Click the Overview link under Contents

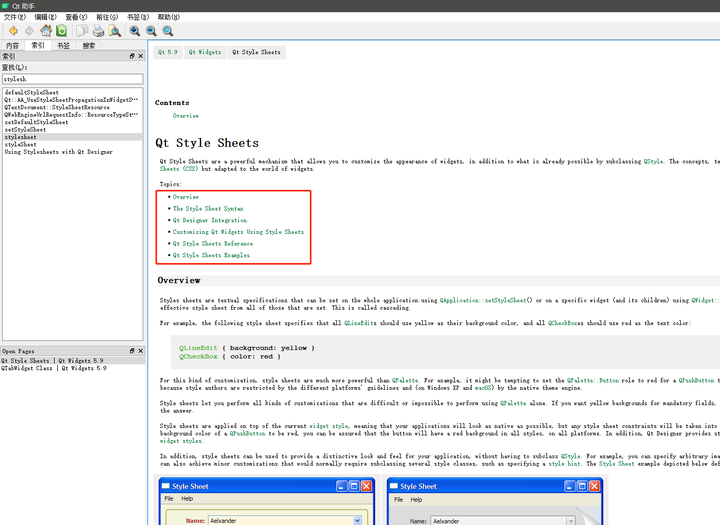(x=186, y=116)
